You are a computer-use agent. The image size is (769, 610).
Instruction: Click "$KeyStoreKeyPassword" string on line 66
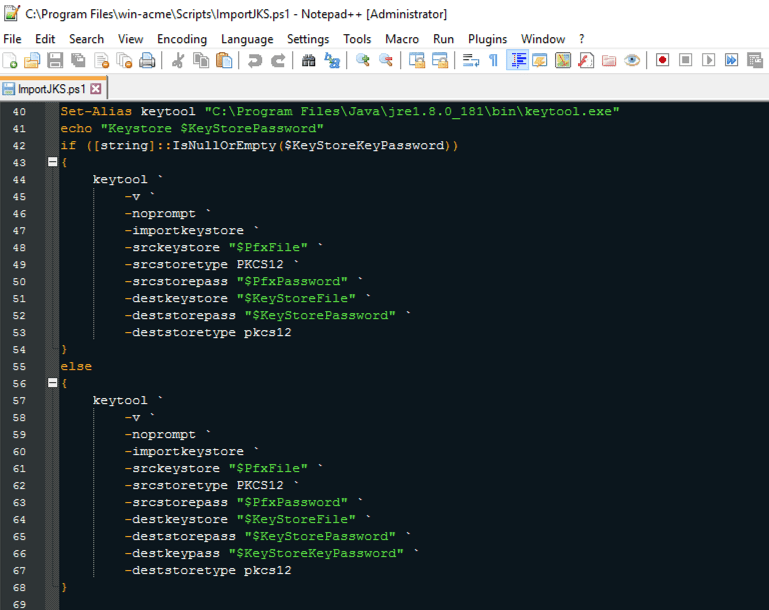(x=316, y=553)
